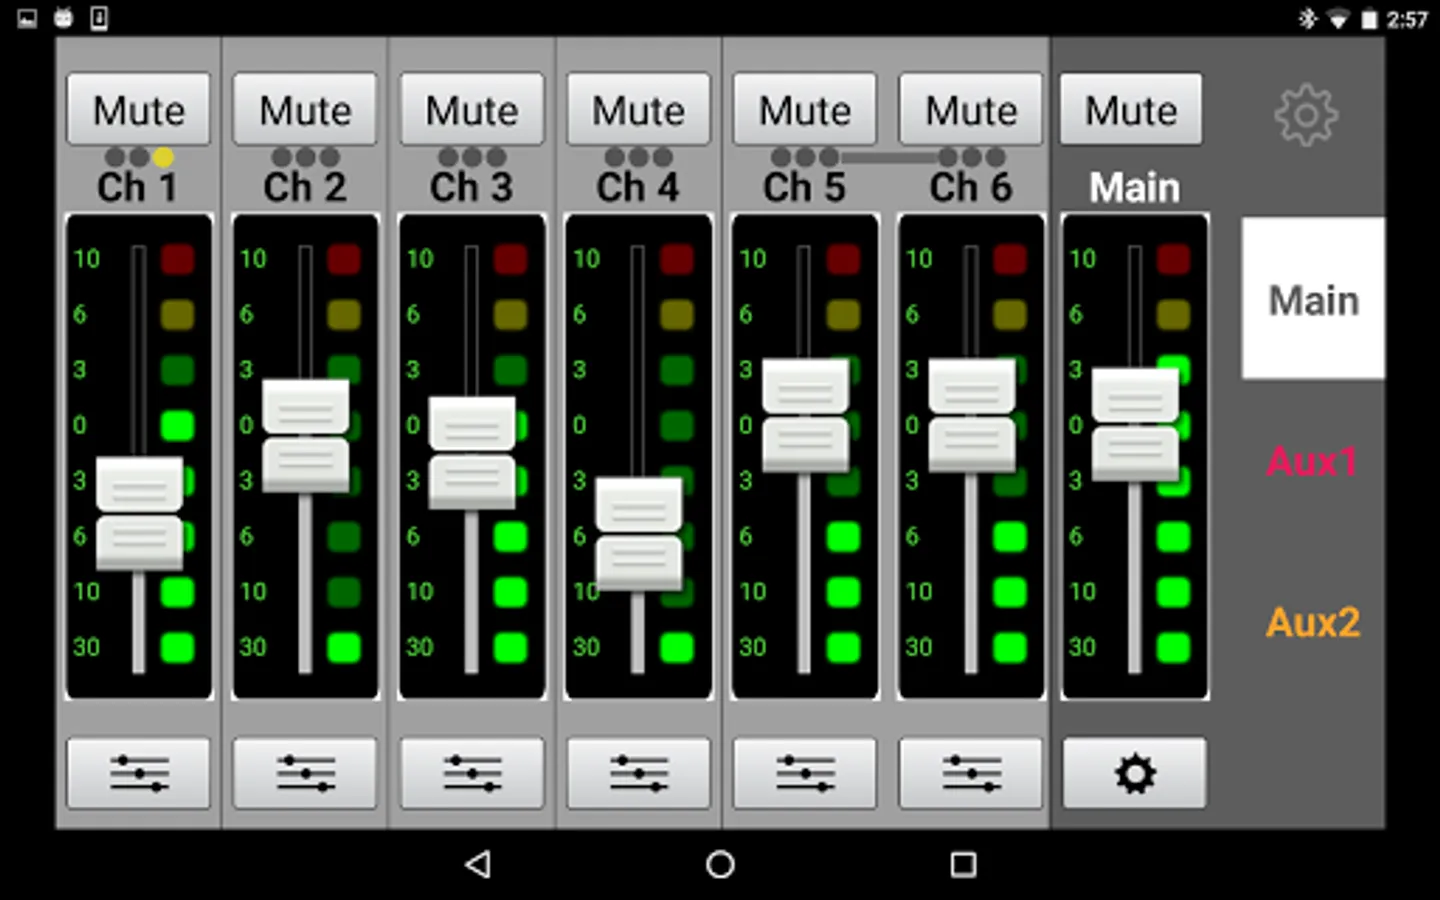Click the Main fader handle
The width and height of the screenshot is (1440, 900).
1135,424
